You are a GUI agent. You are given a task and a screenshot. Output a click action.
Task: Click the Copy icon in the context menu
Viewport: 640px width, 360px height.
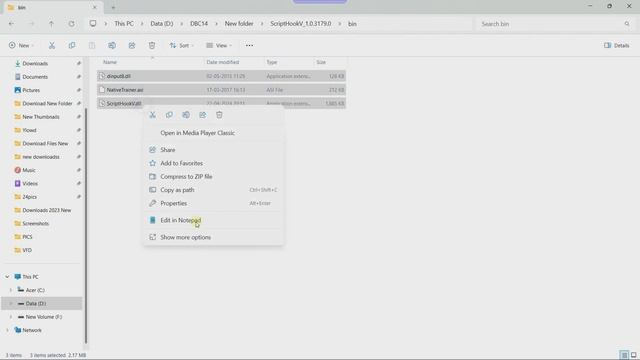tap(169, 115)
